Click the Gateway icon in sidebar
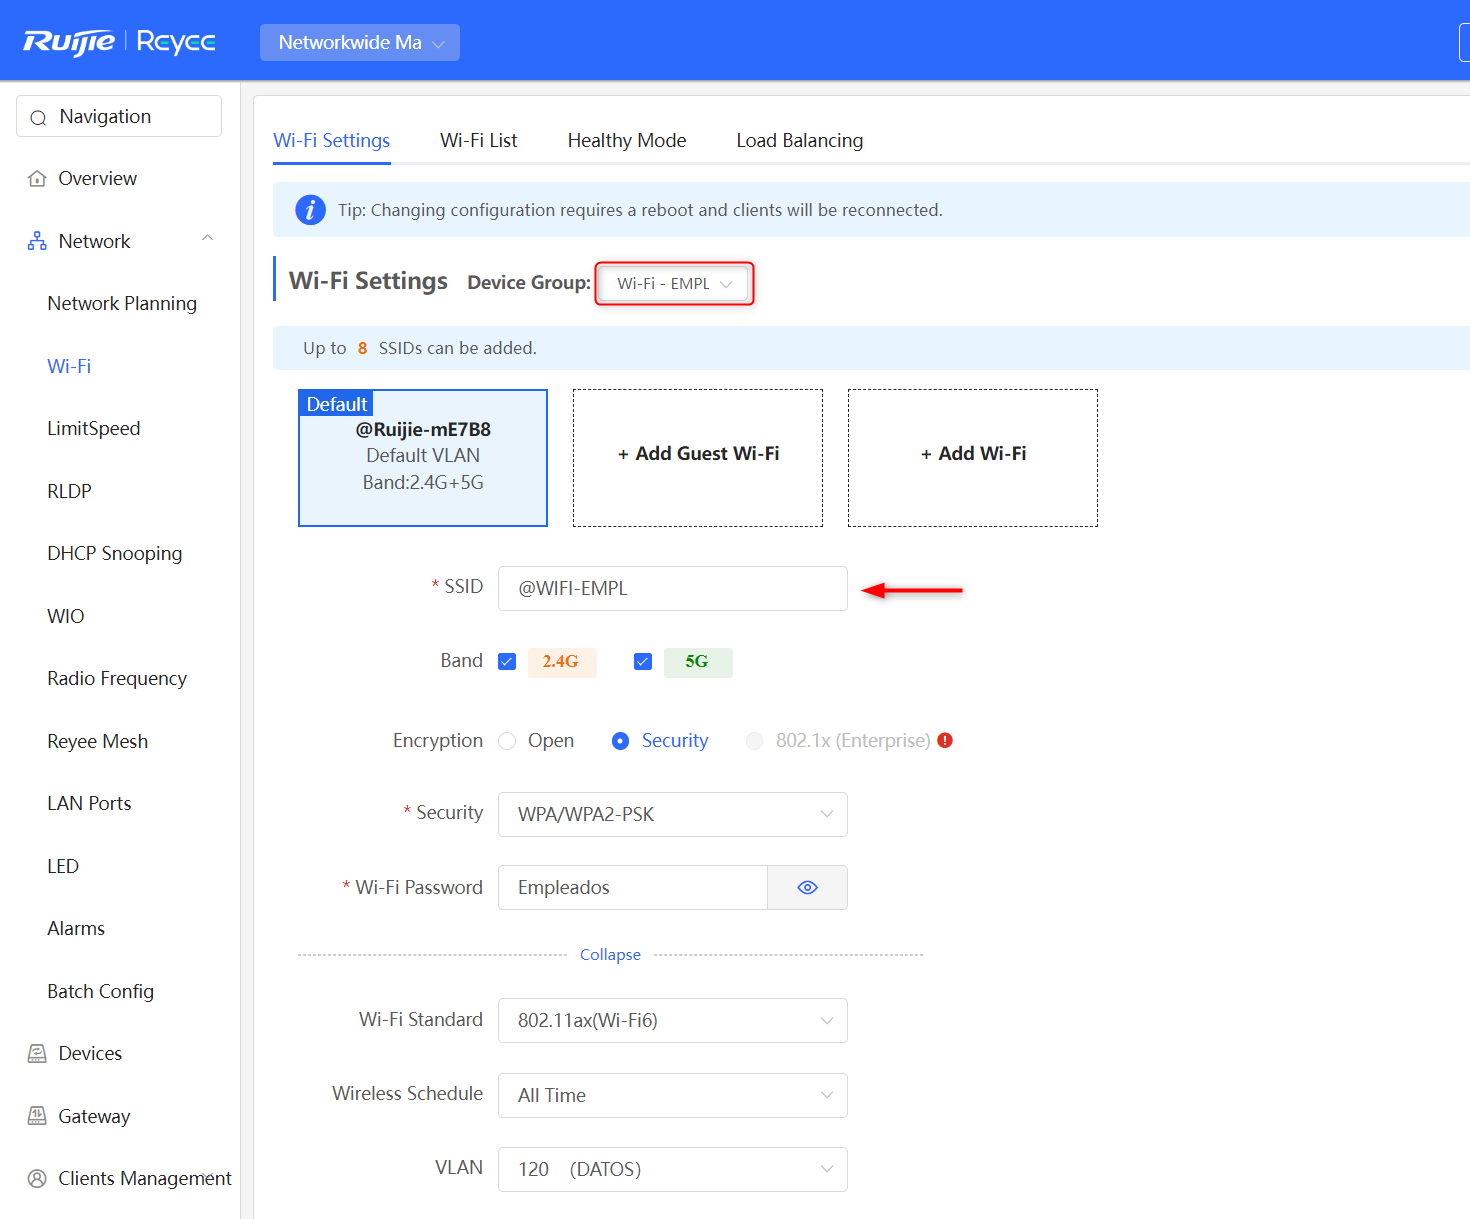This screenshot has height=1219, width=1470. (x=36, y=1115)
